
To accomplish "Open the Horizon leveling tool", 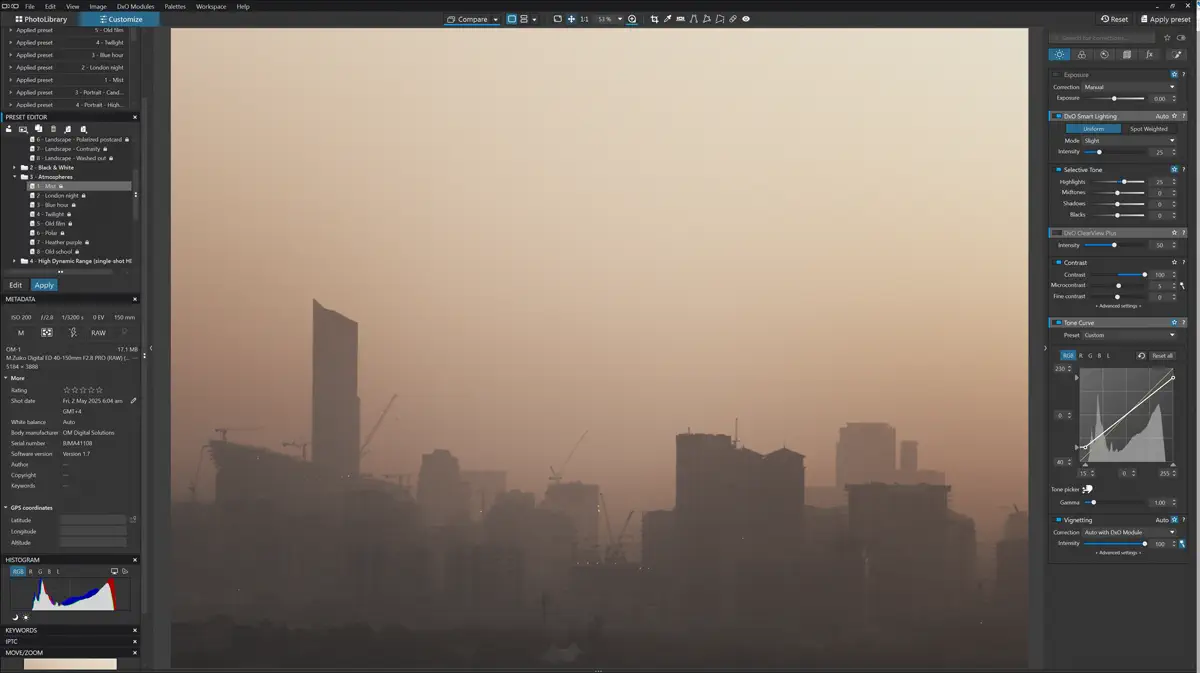I will pyautogui.click(x=680, y=19).
